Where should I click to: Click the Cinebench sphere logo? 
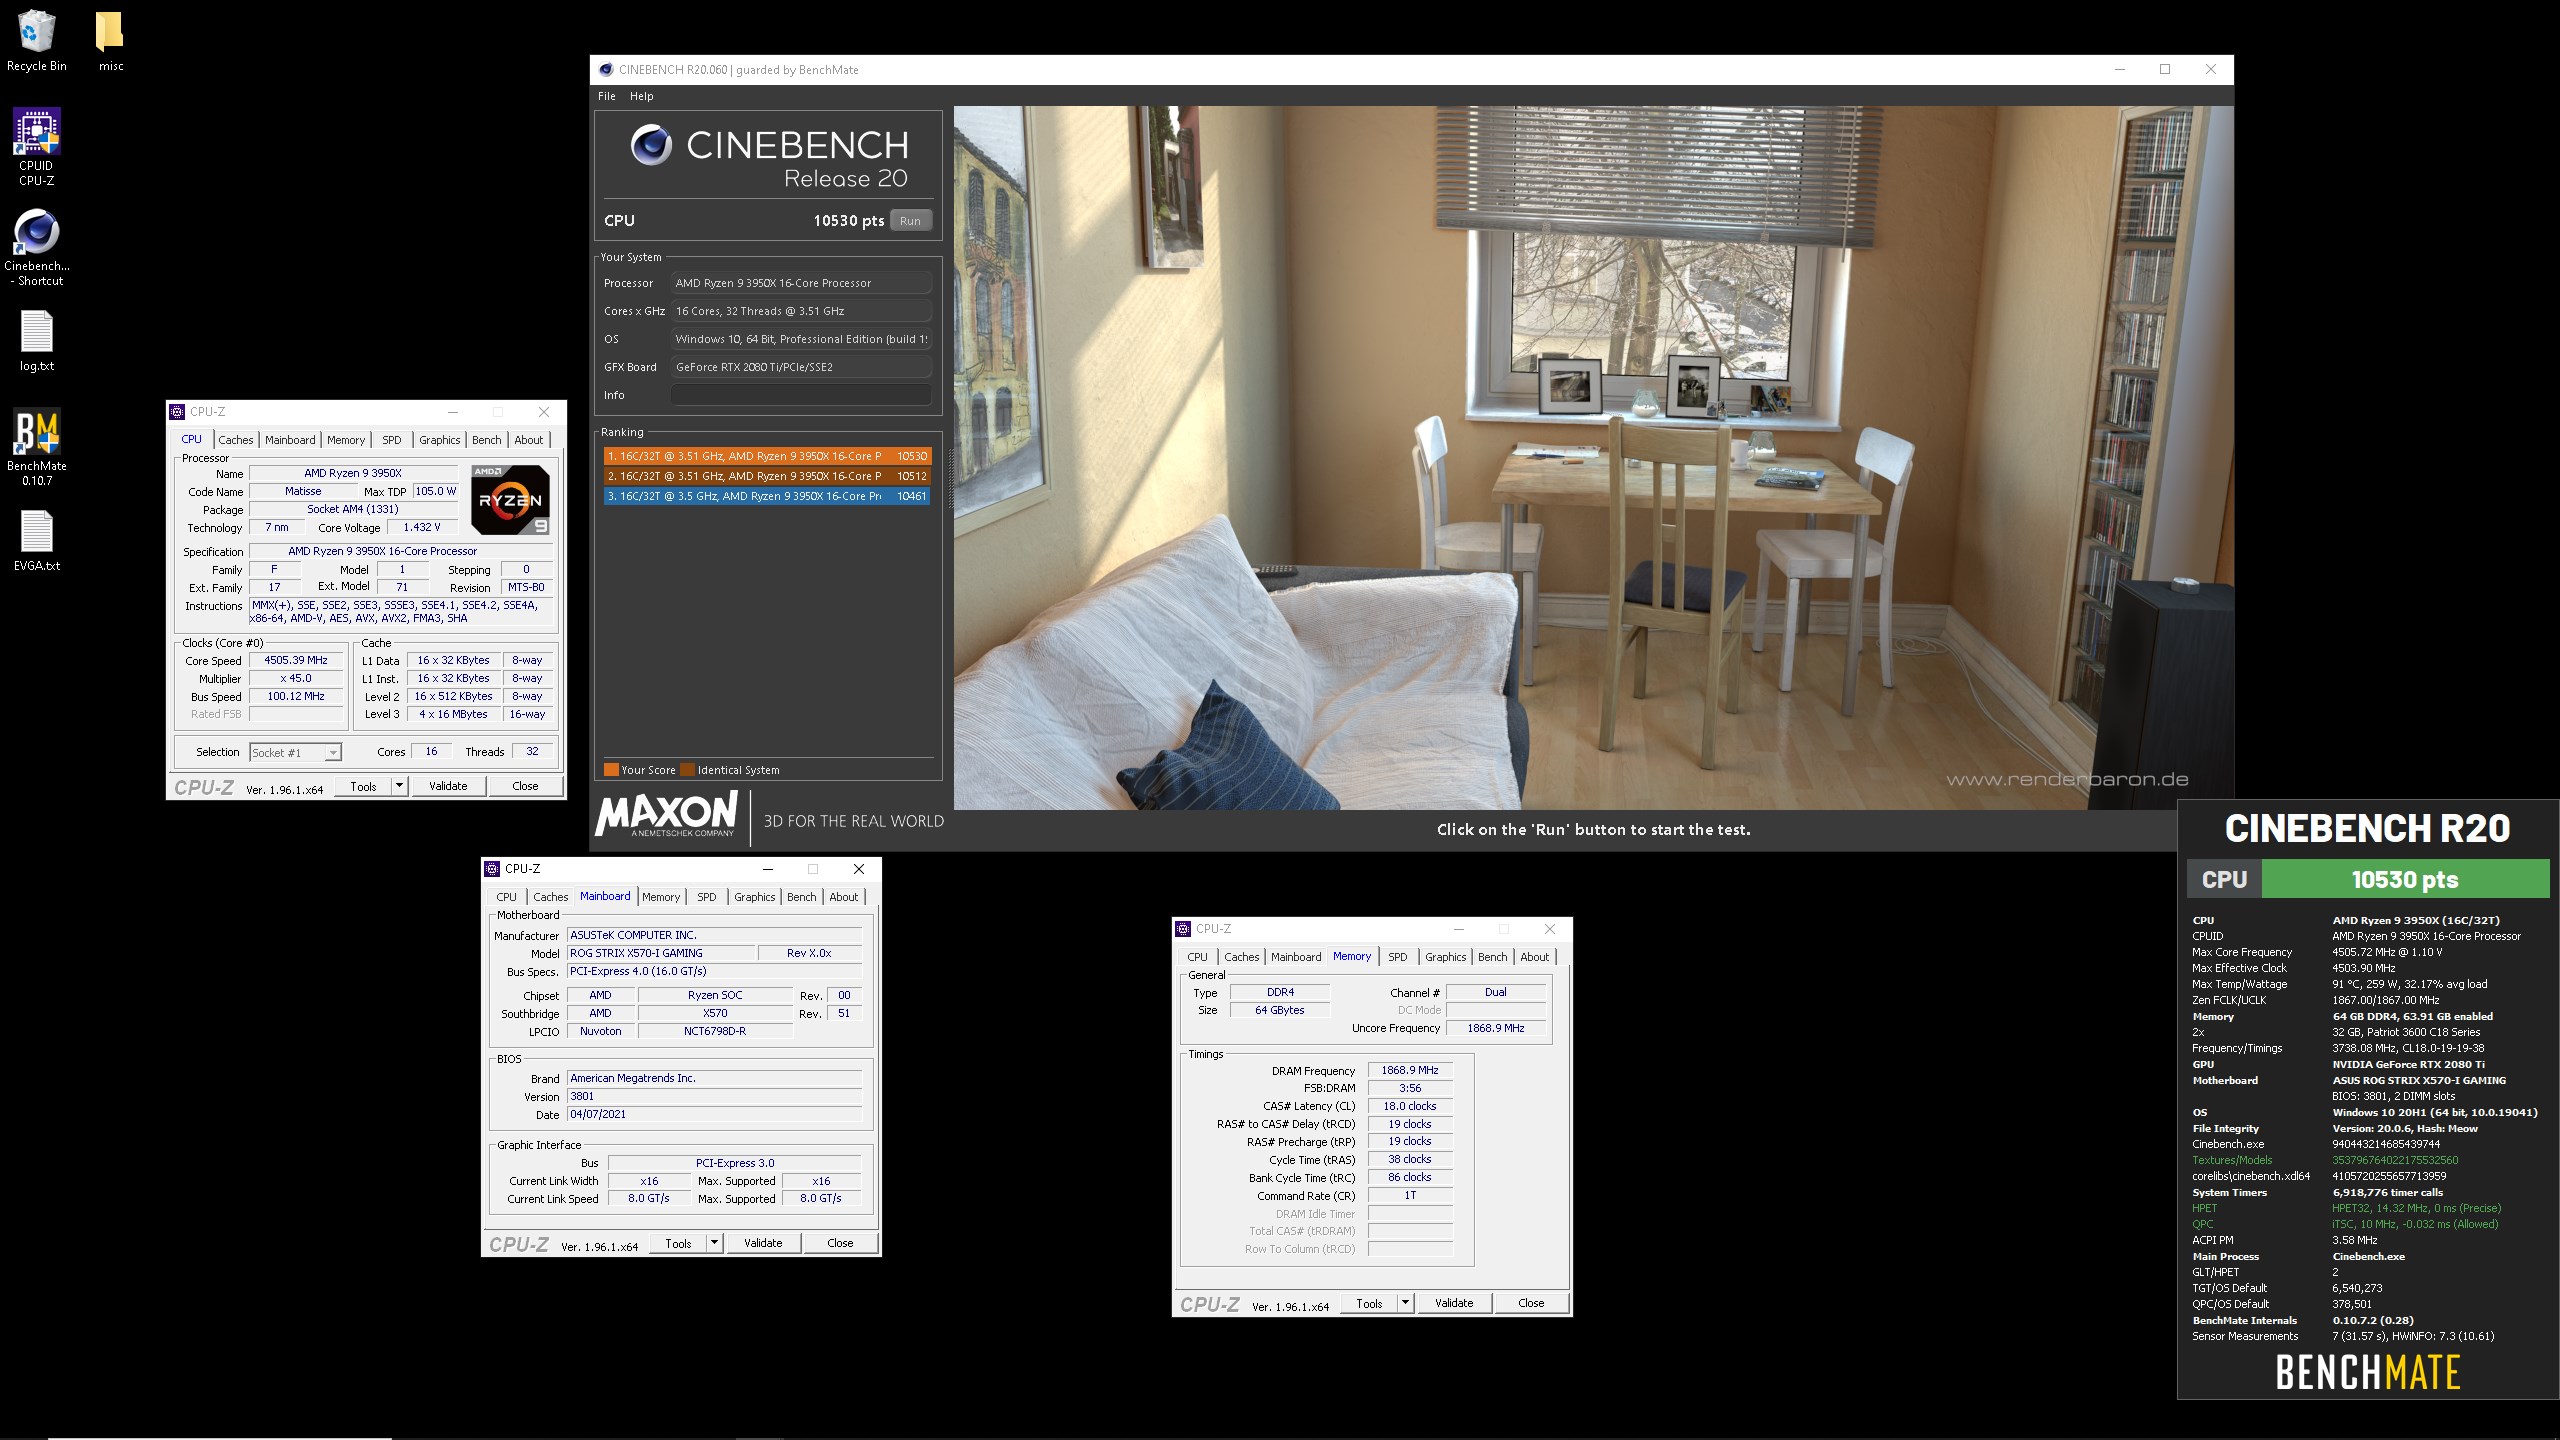tap(651, 146)
